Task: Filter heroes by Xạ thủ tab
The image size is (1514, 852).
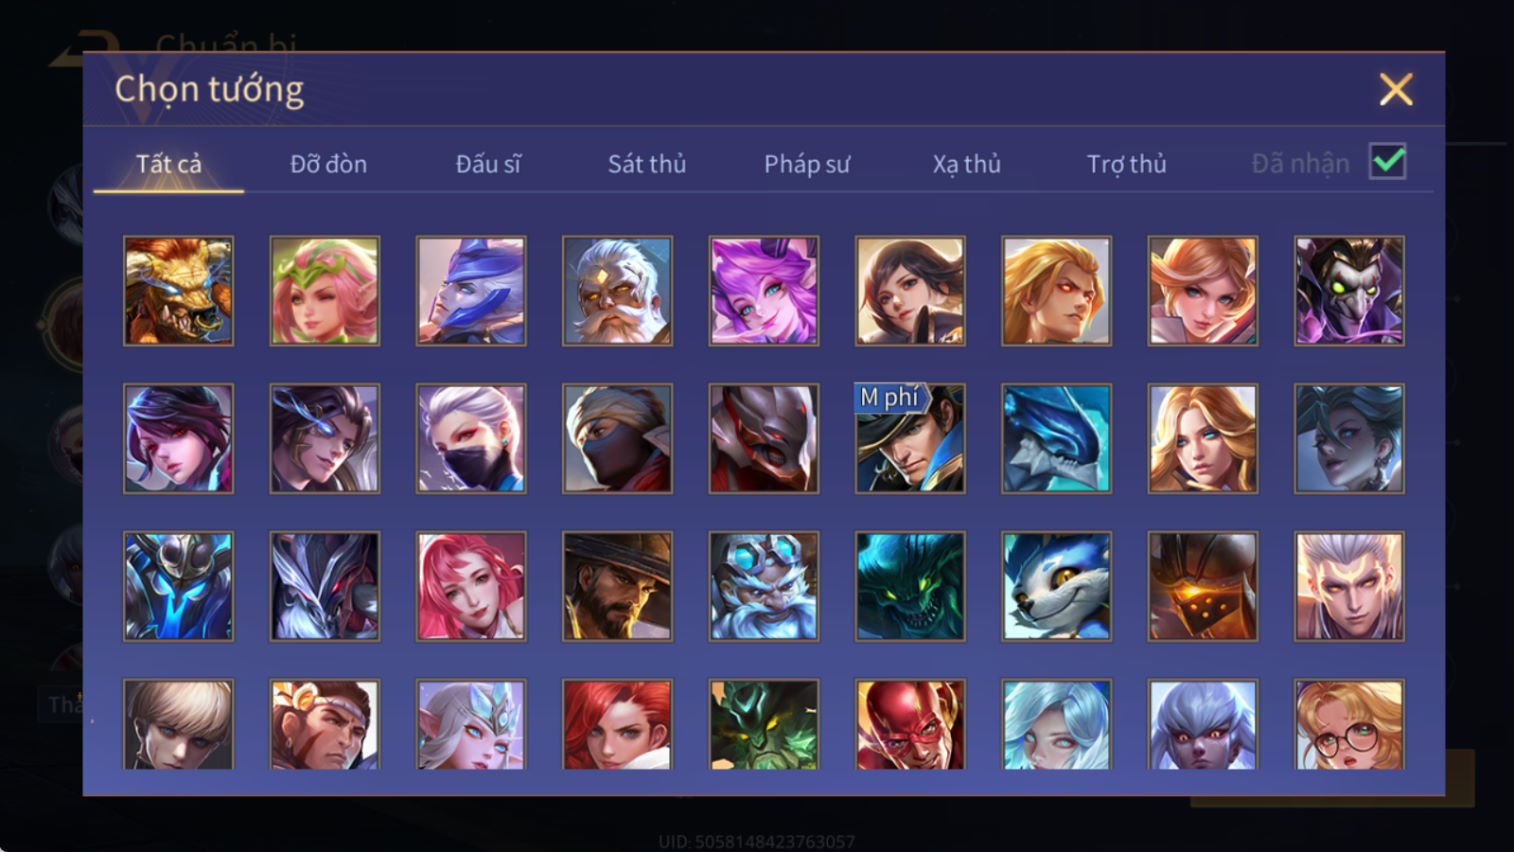Action: (x=967, y=164)
